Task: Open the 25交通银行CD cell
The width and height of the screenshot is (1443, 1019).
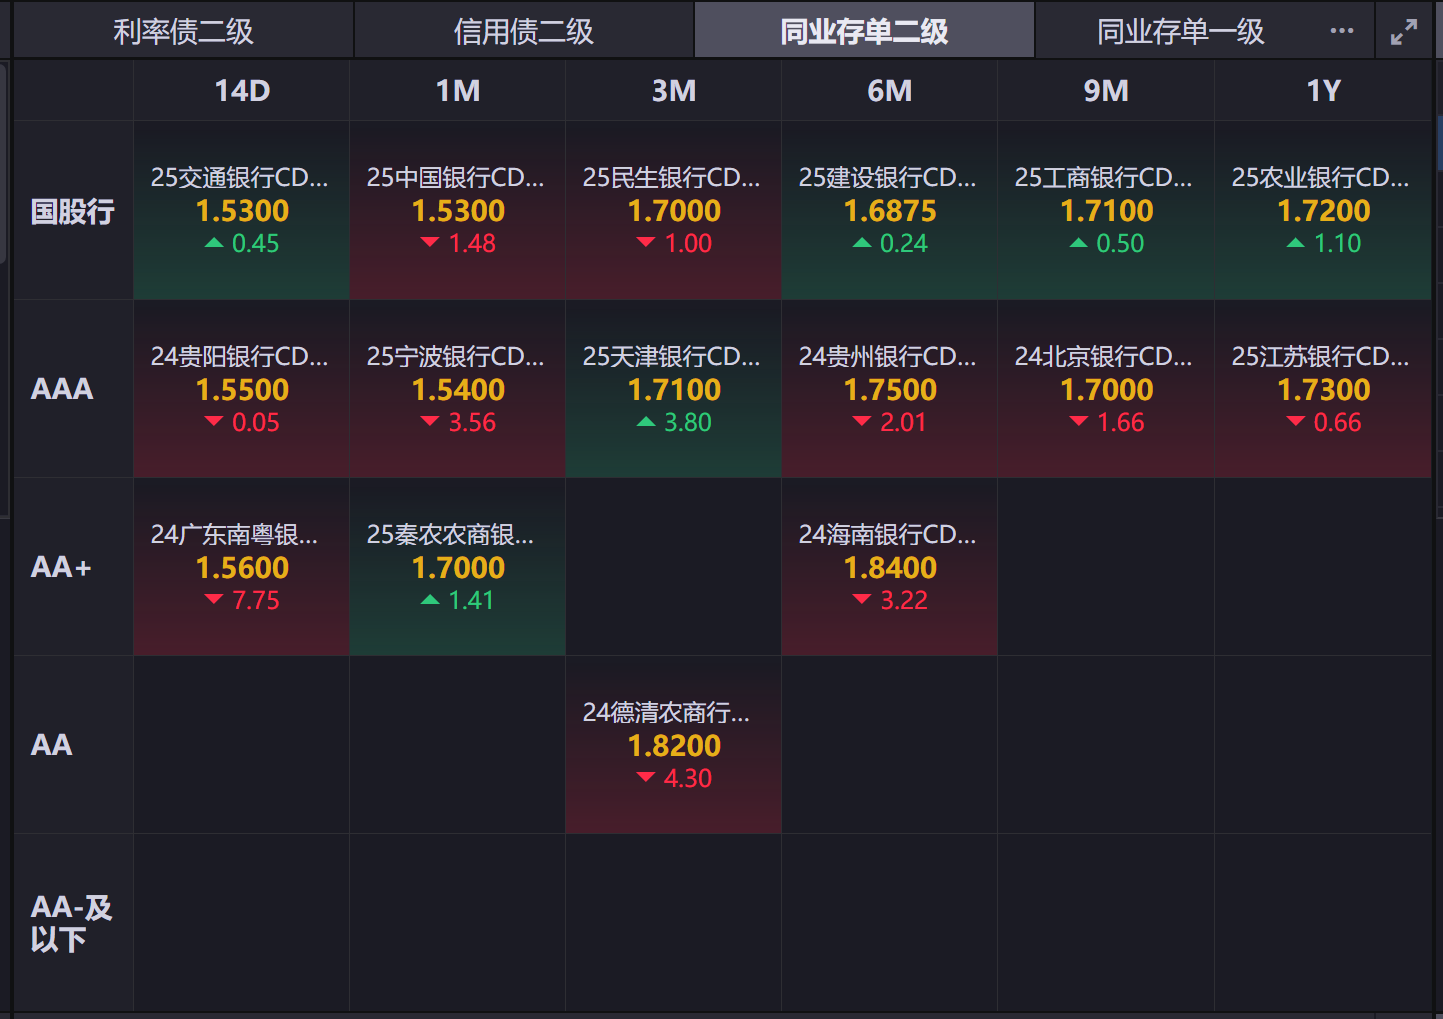Action: pos(242,211)
